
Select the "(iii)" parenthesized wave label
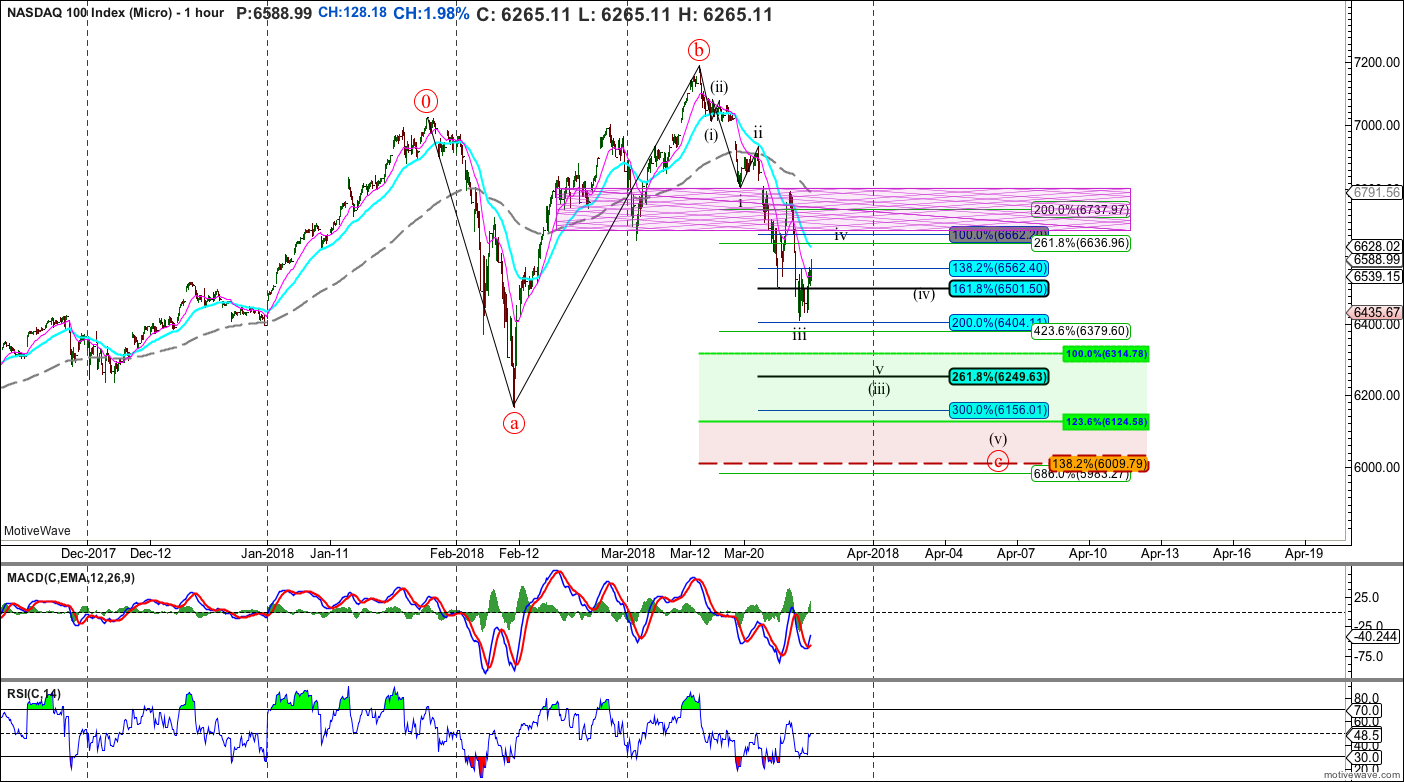879,389
